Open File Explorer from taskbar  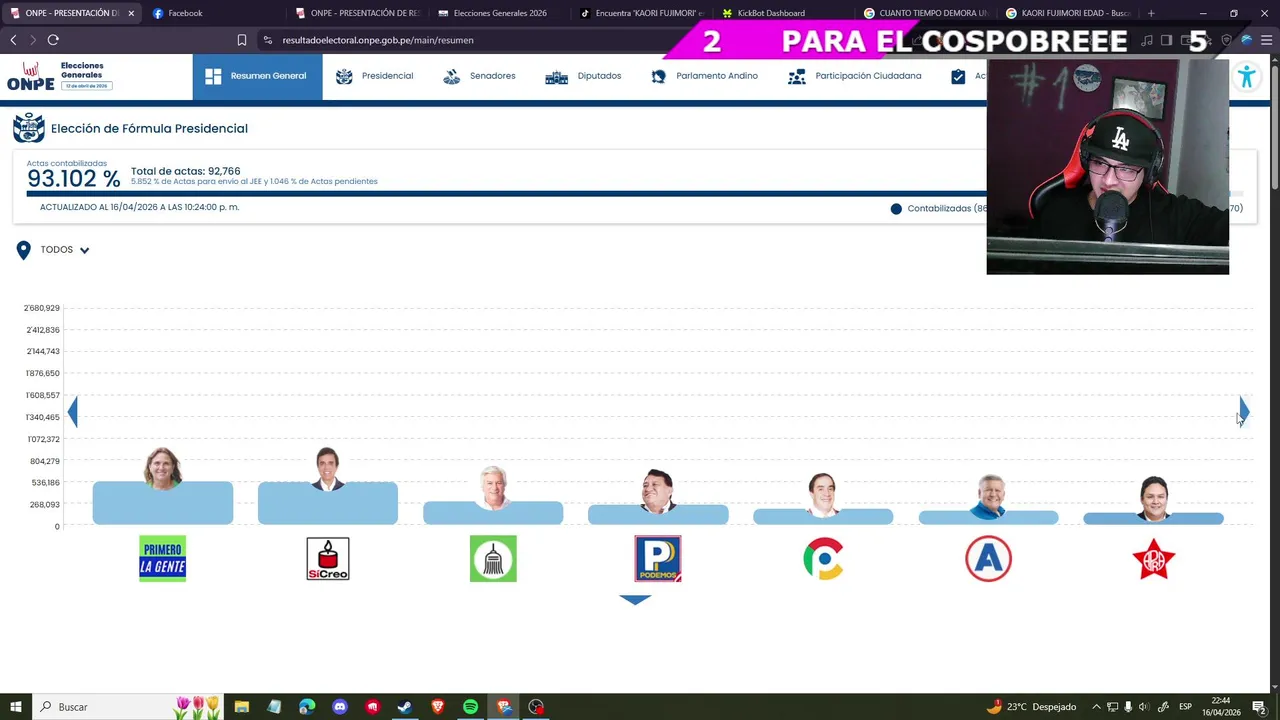(x=241, y=707)
